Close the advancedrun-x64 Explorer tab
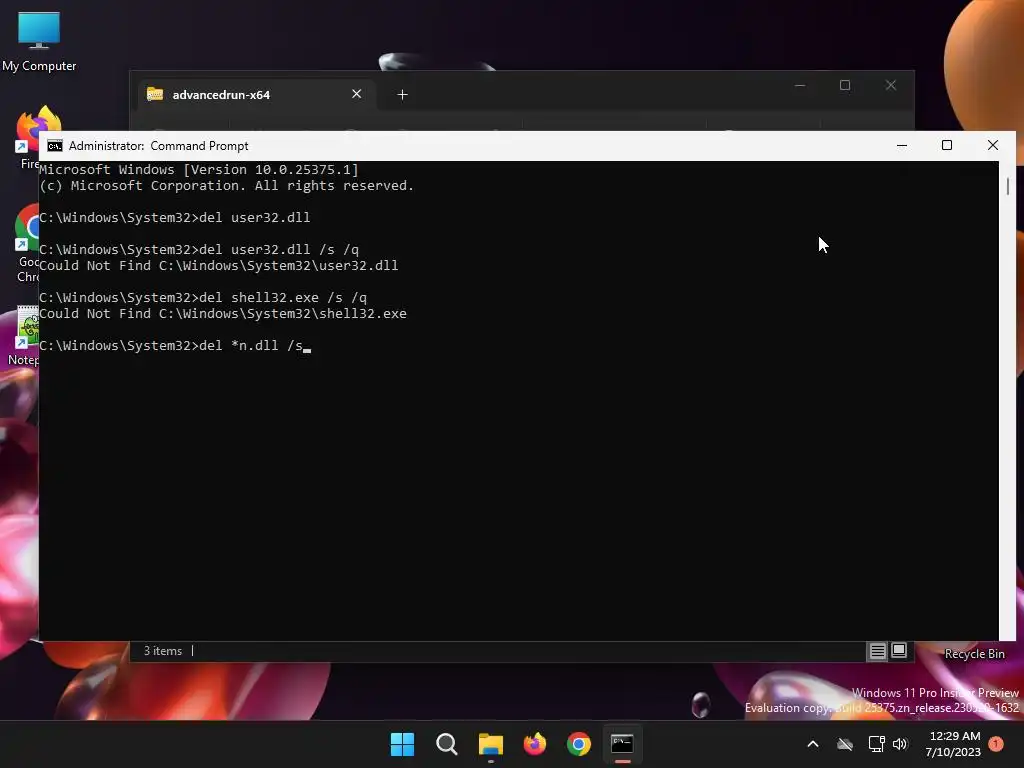 (x=357, y=94)
